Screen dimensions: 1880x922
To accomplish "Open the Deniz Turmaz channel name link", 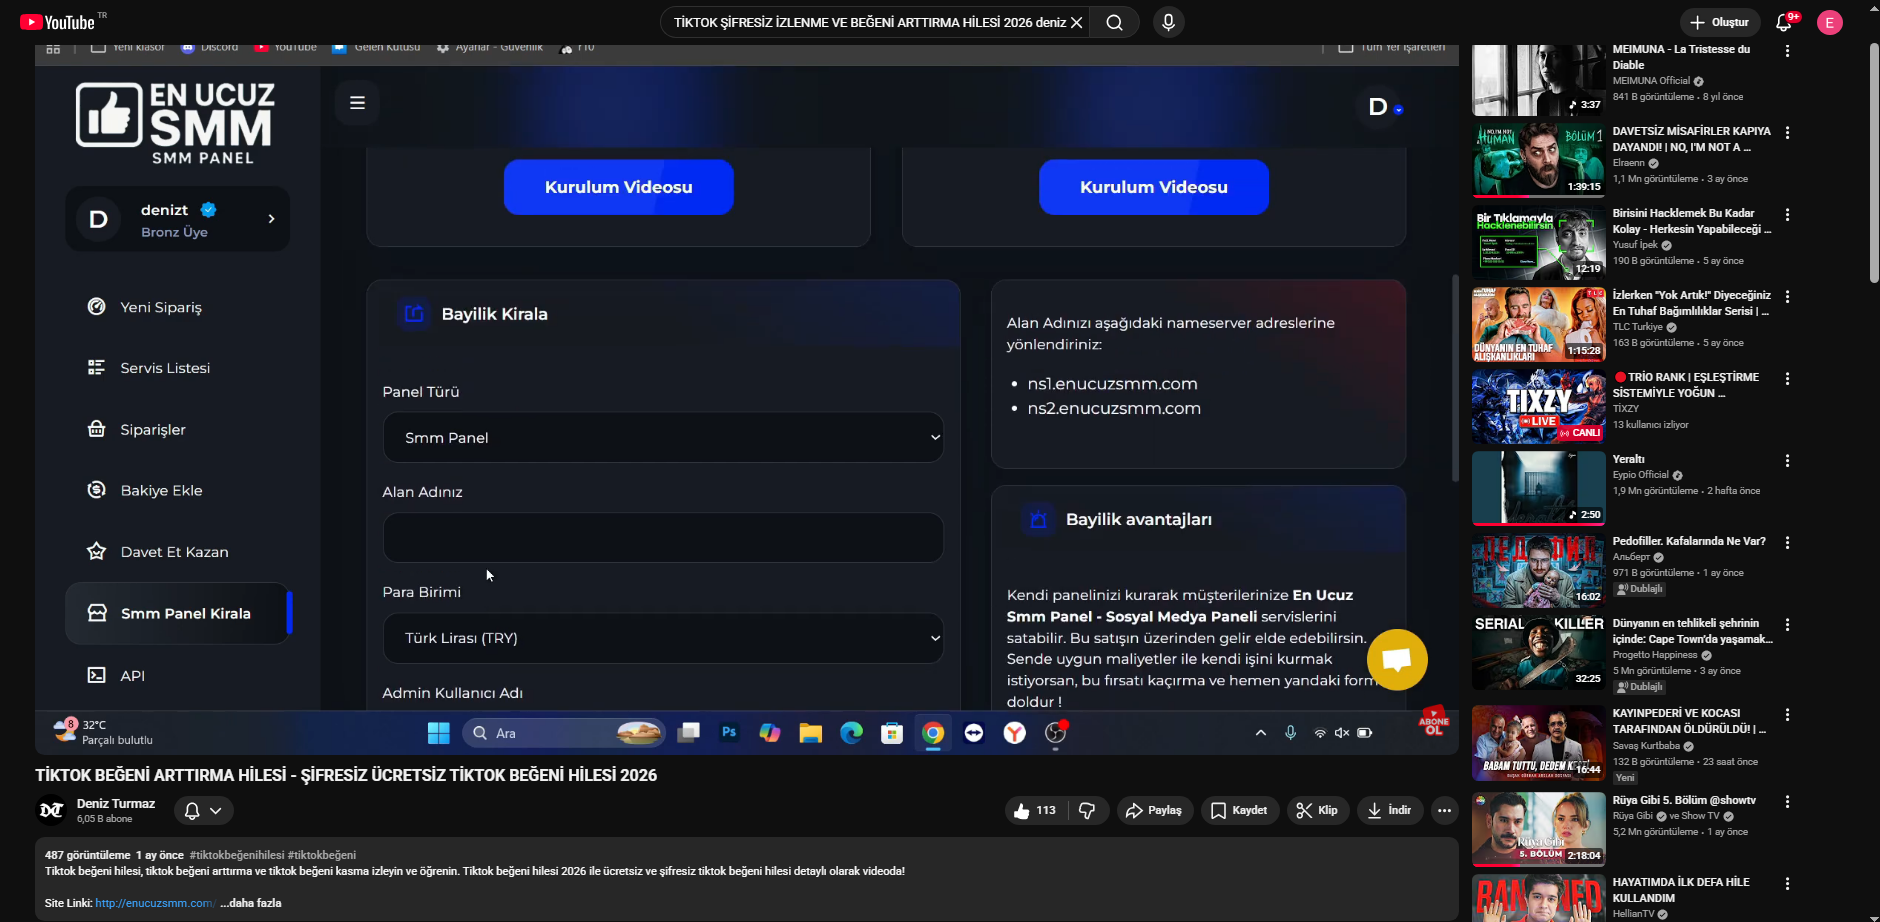I will point(116,803).
